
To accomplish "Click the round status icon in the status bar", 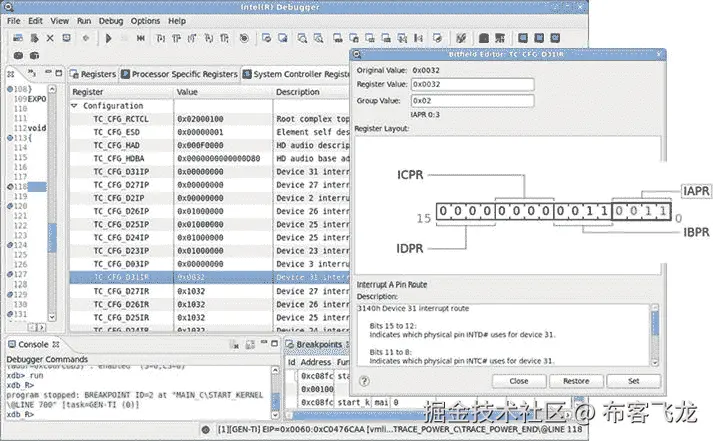I will pyautogui.click(x=206, y=429).
